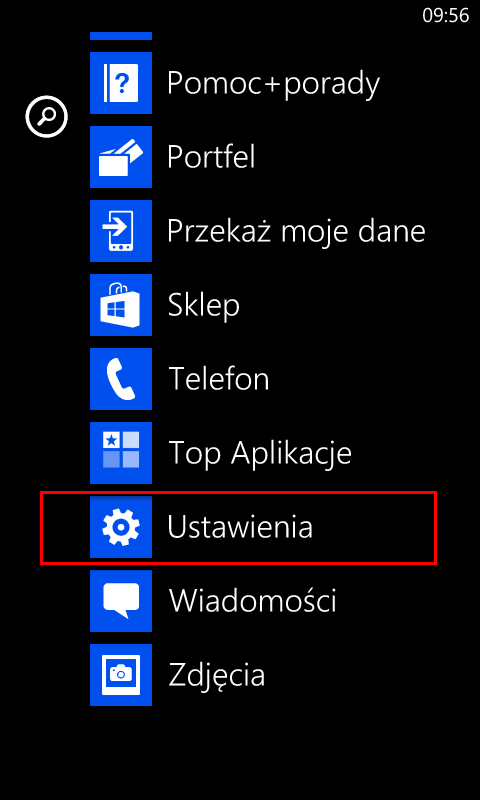Select the Pomoc+porady text label

point(273,84)
